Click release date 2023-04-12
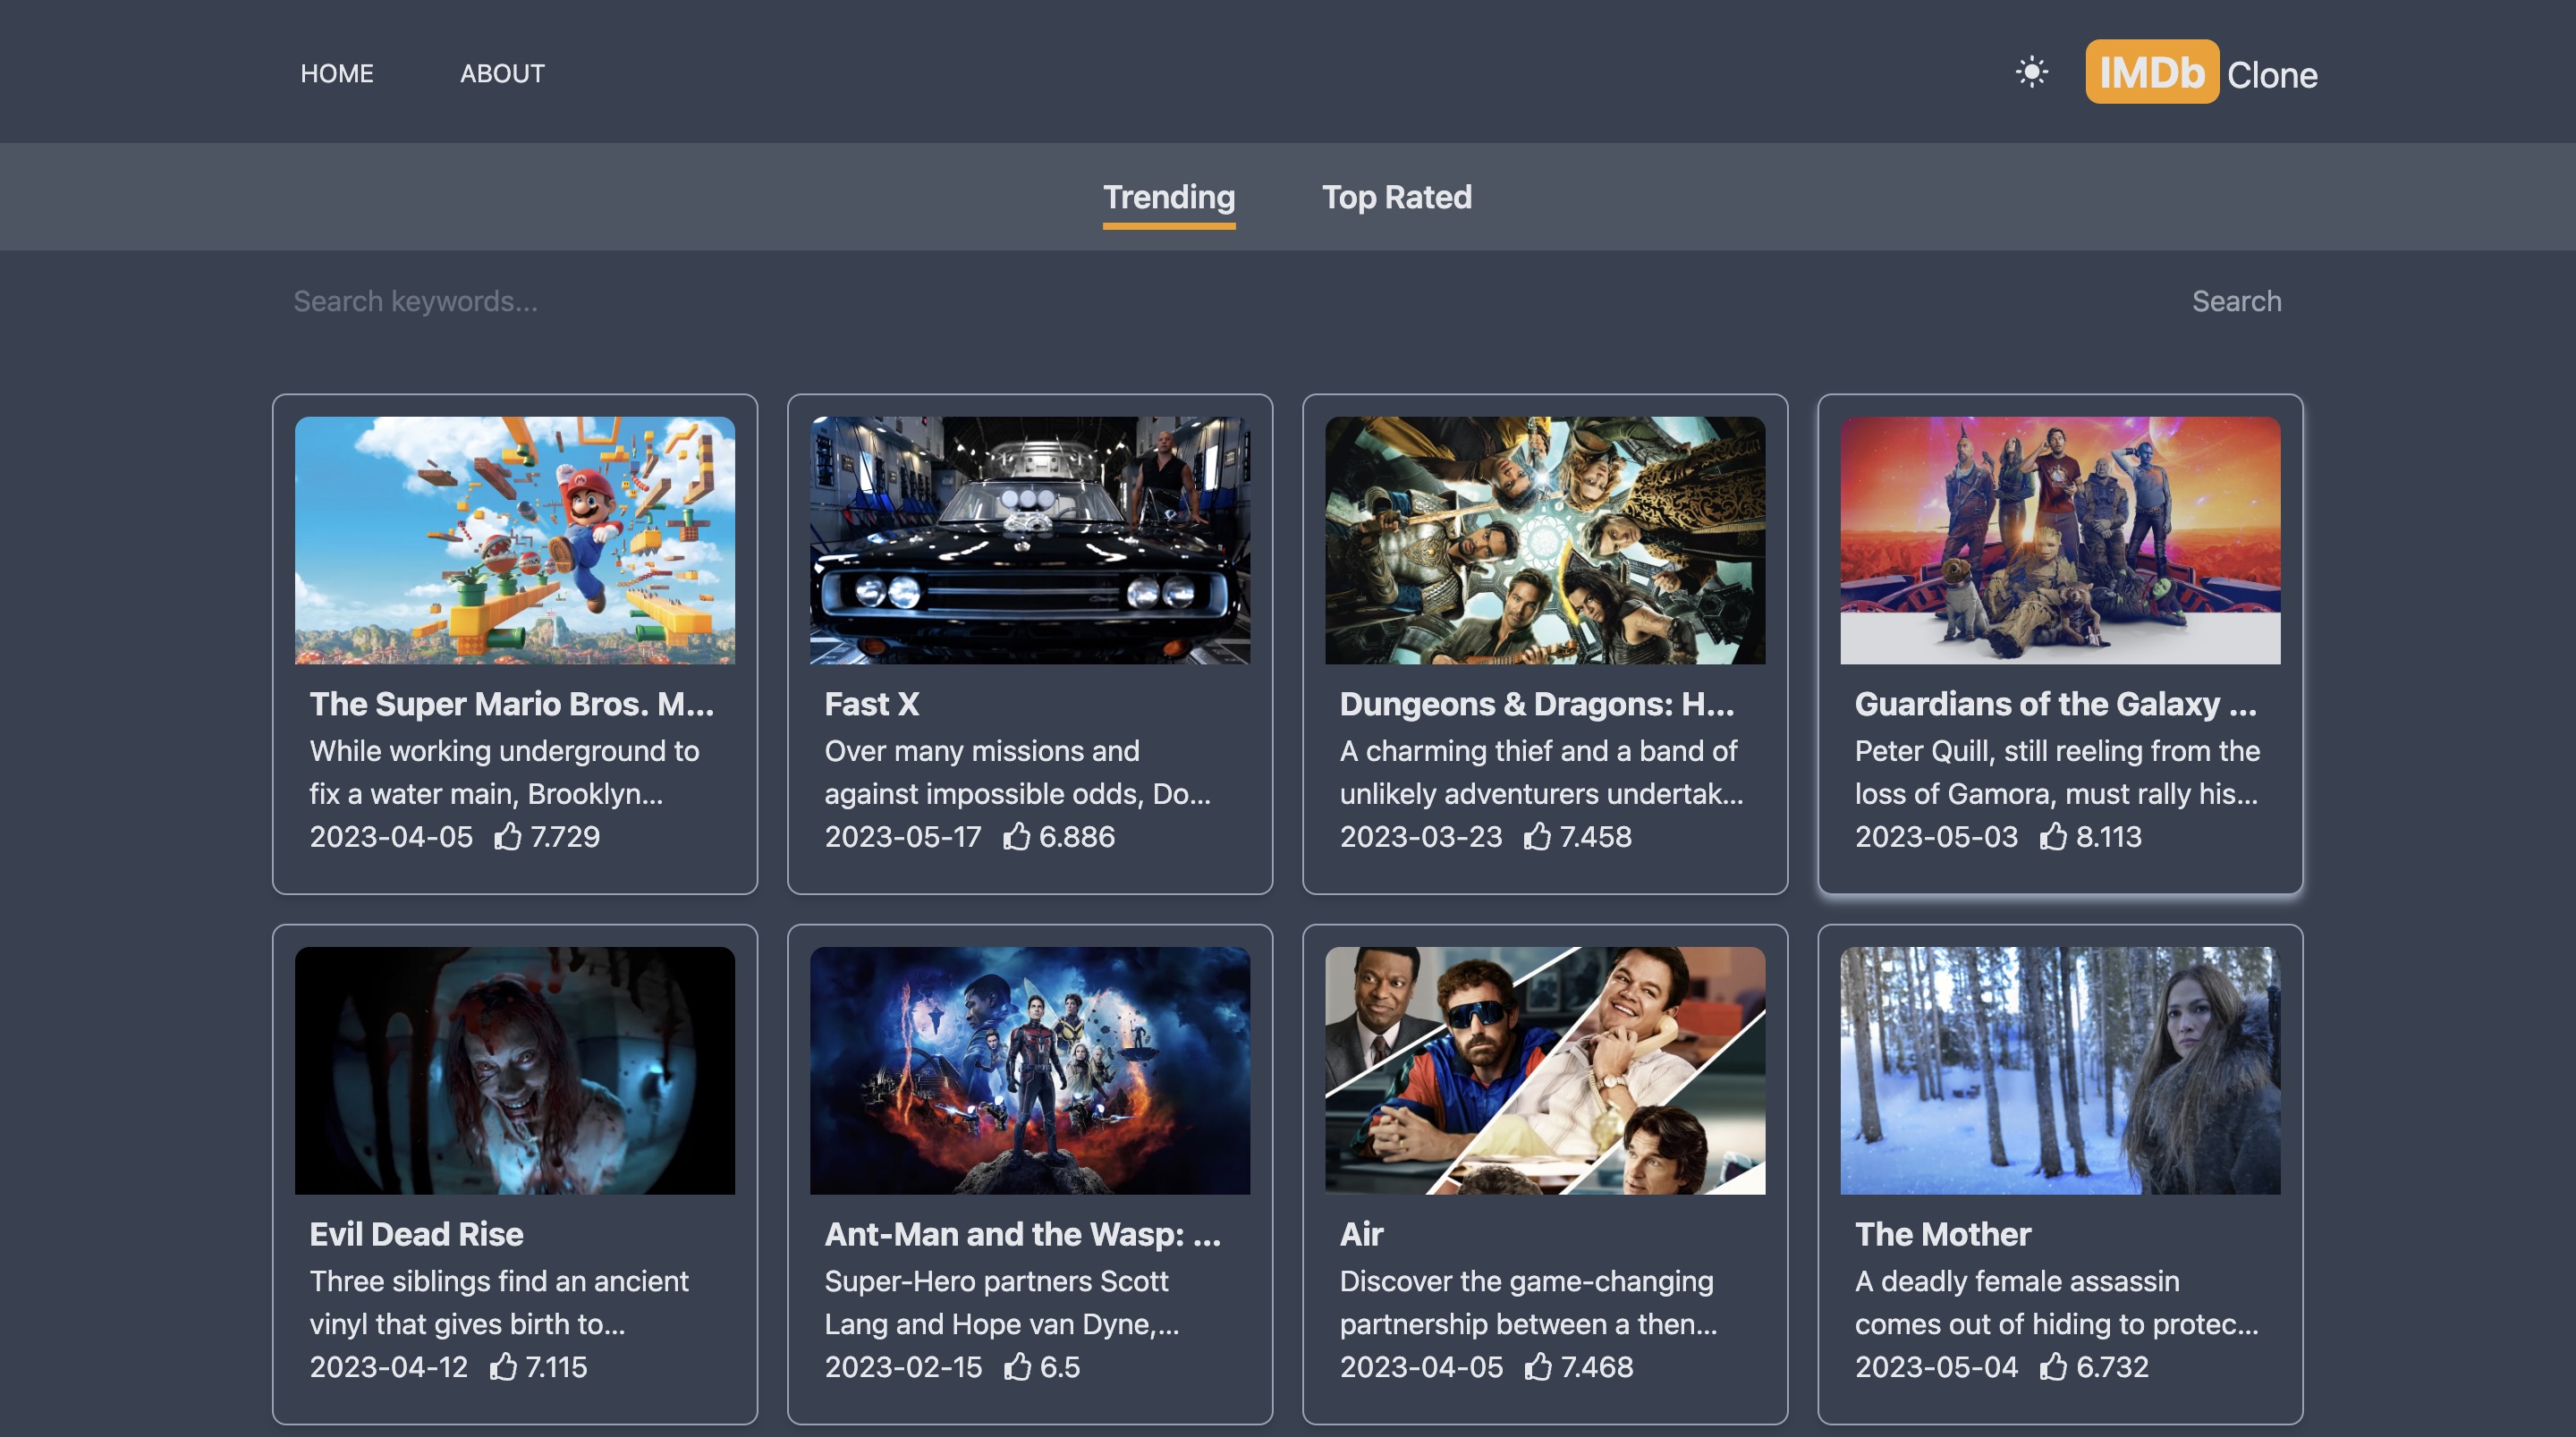The image size is (2576, 1437). [x=389, y=1366]
